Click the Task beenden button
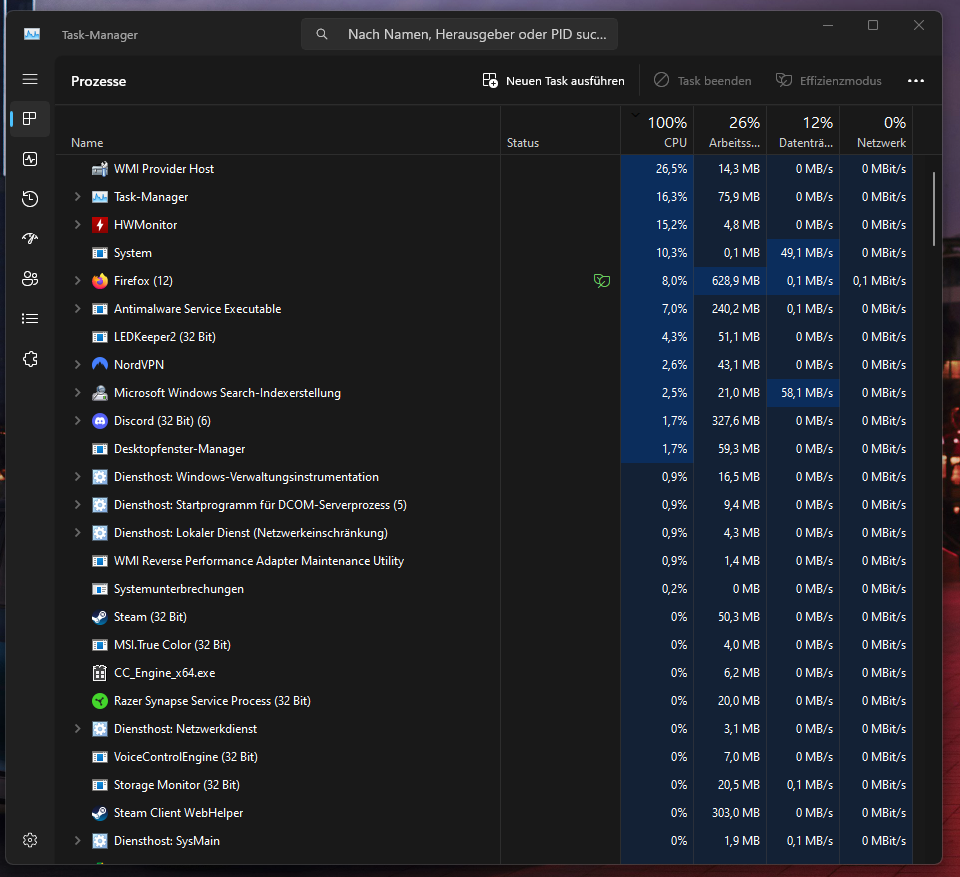The height and width of the screenshot is (877, 960). coord(702,81)
